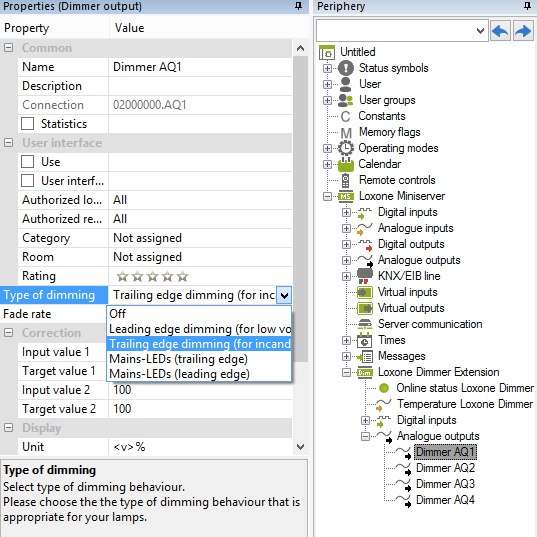Choose Mains-LEDs (leading edge) option
The image size is (537, 537).
199,374
